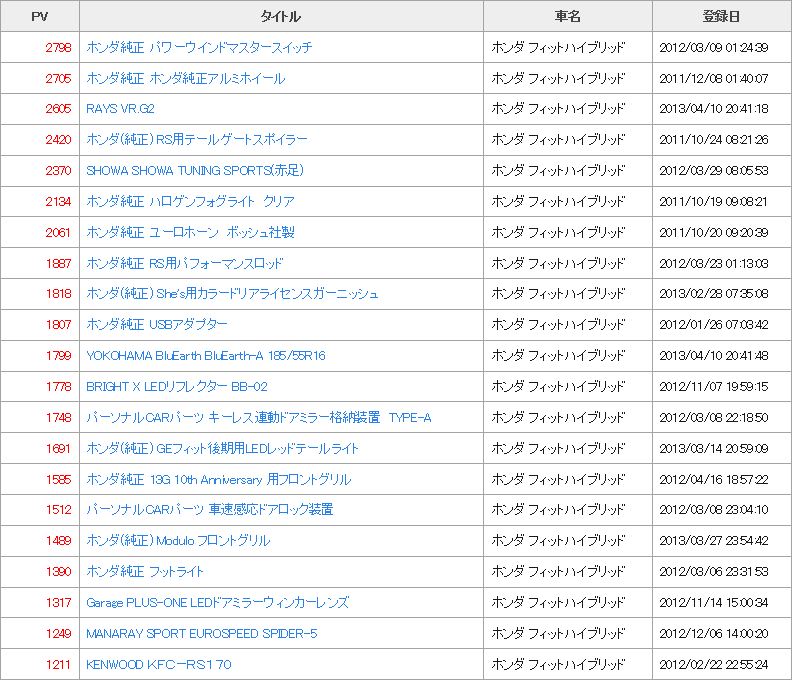Click the 車名 column header
Image resolution: width=792 pixels, height=680 pixels.
[x=568, y=16]
